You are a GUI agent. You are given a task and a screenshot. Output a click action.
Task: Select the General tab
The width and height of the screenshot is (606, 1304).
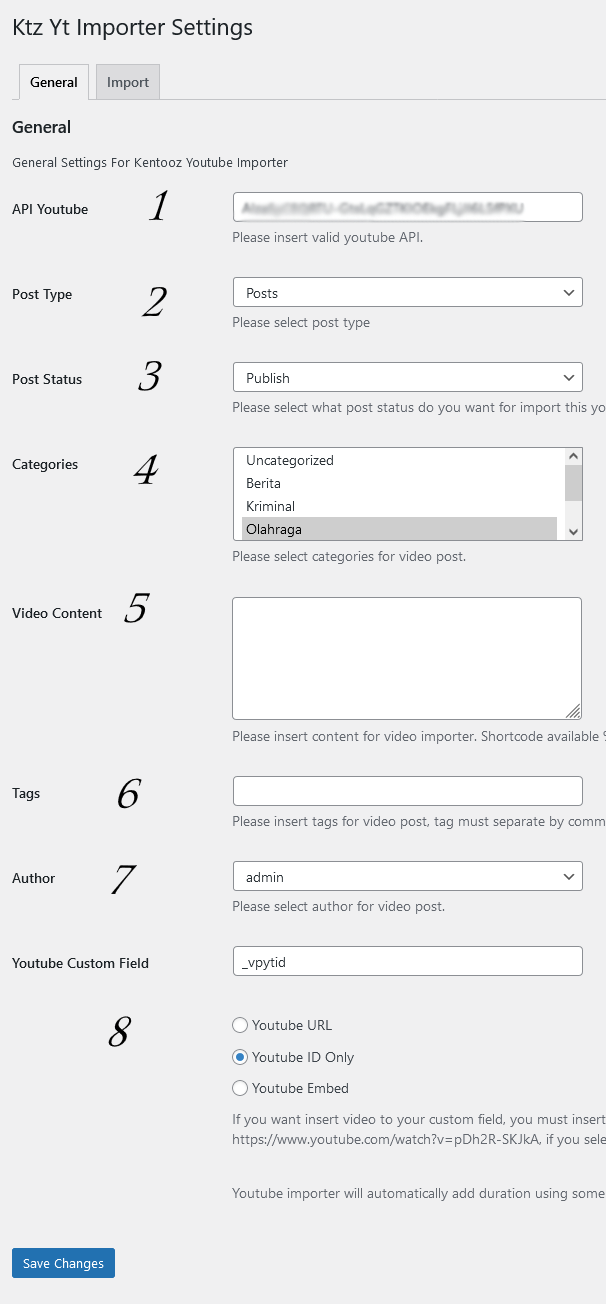tap(53, 82)
